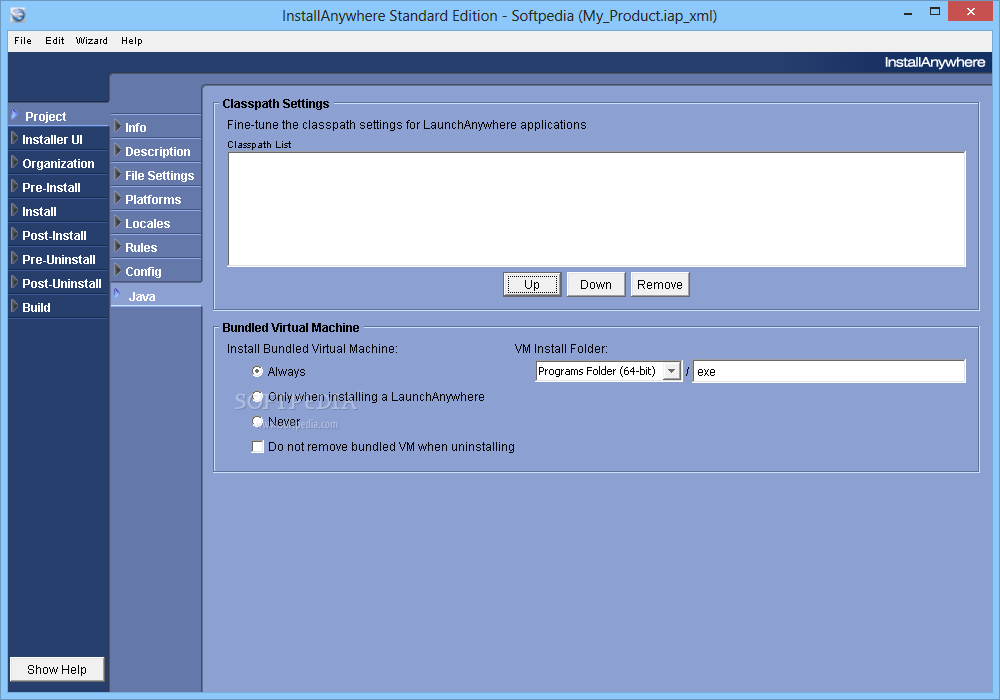Select the Project section
The height and width of the screenshot is (700, 1000).
59,116
